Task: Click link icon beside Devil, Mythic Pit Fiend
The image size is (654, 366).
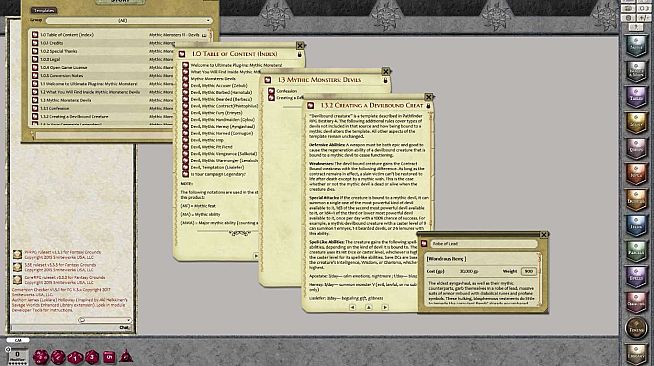Action: tap(186, 147)
